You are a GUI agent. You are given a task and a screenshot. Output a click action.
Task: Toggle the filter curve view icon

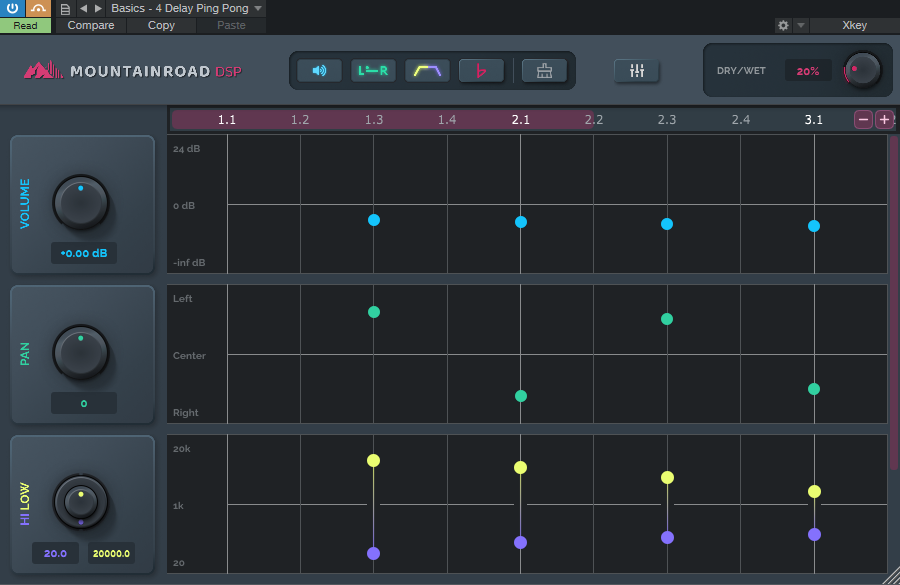[x=427, y=70]
